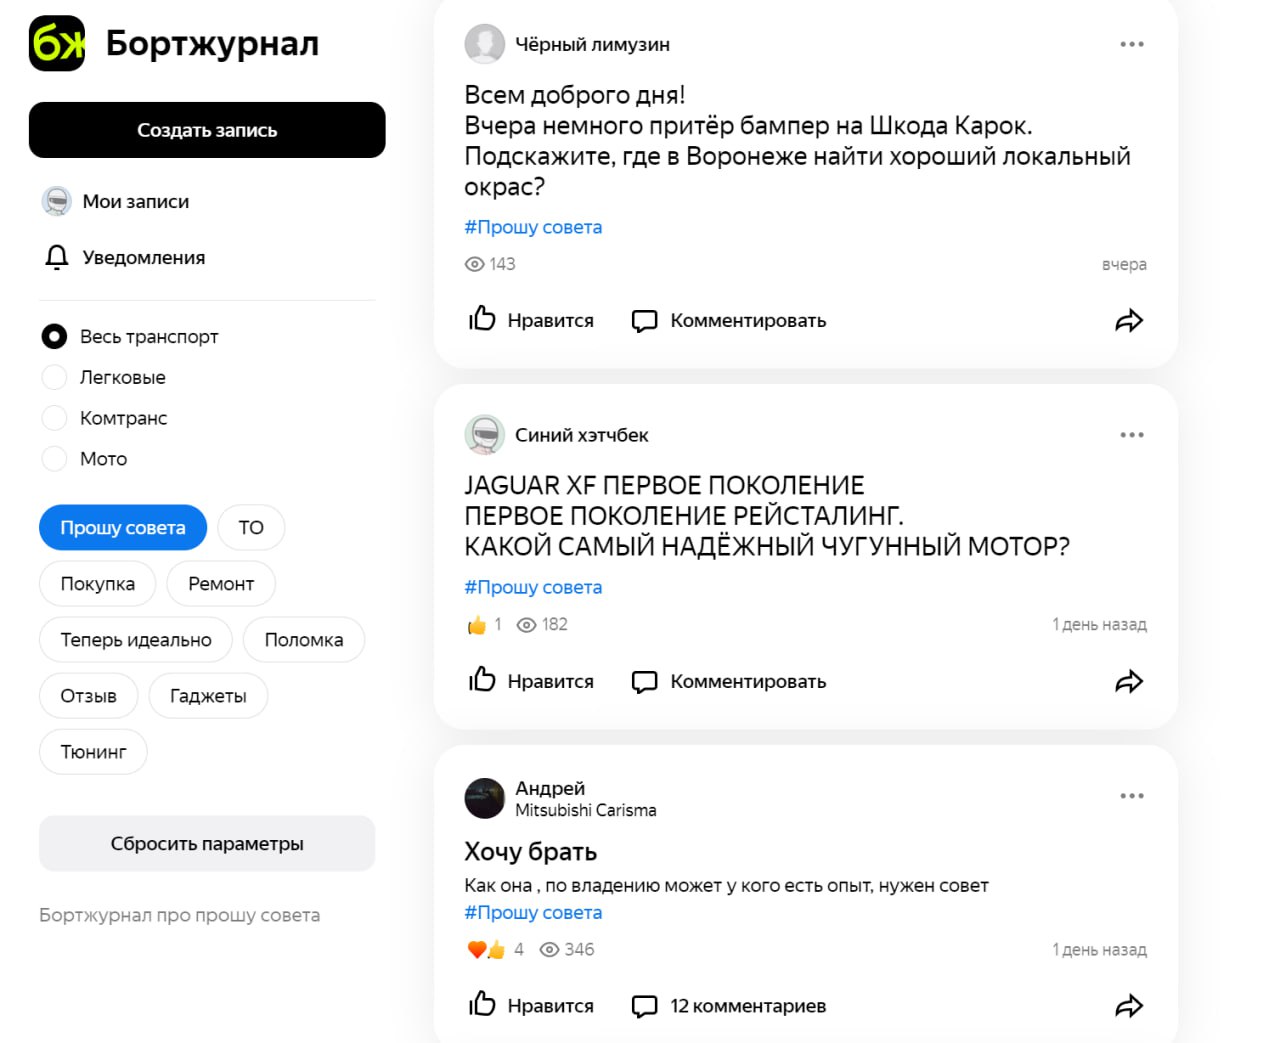Open three-dots menu on Чёрный лимузин post
This screenshot has width=1280, height=1043.
click(x=1132, y=44)
